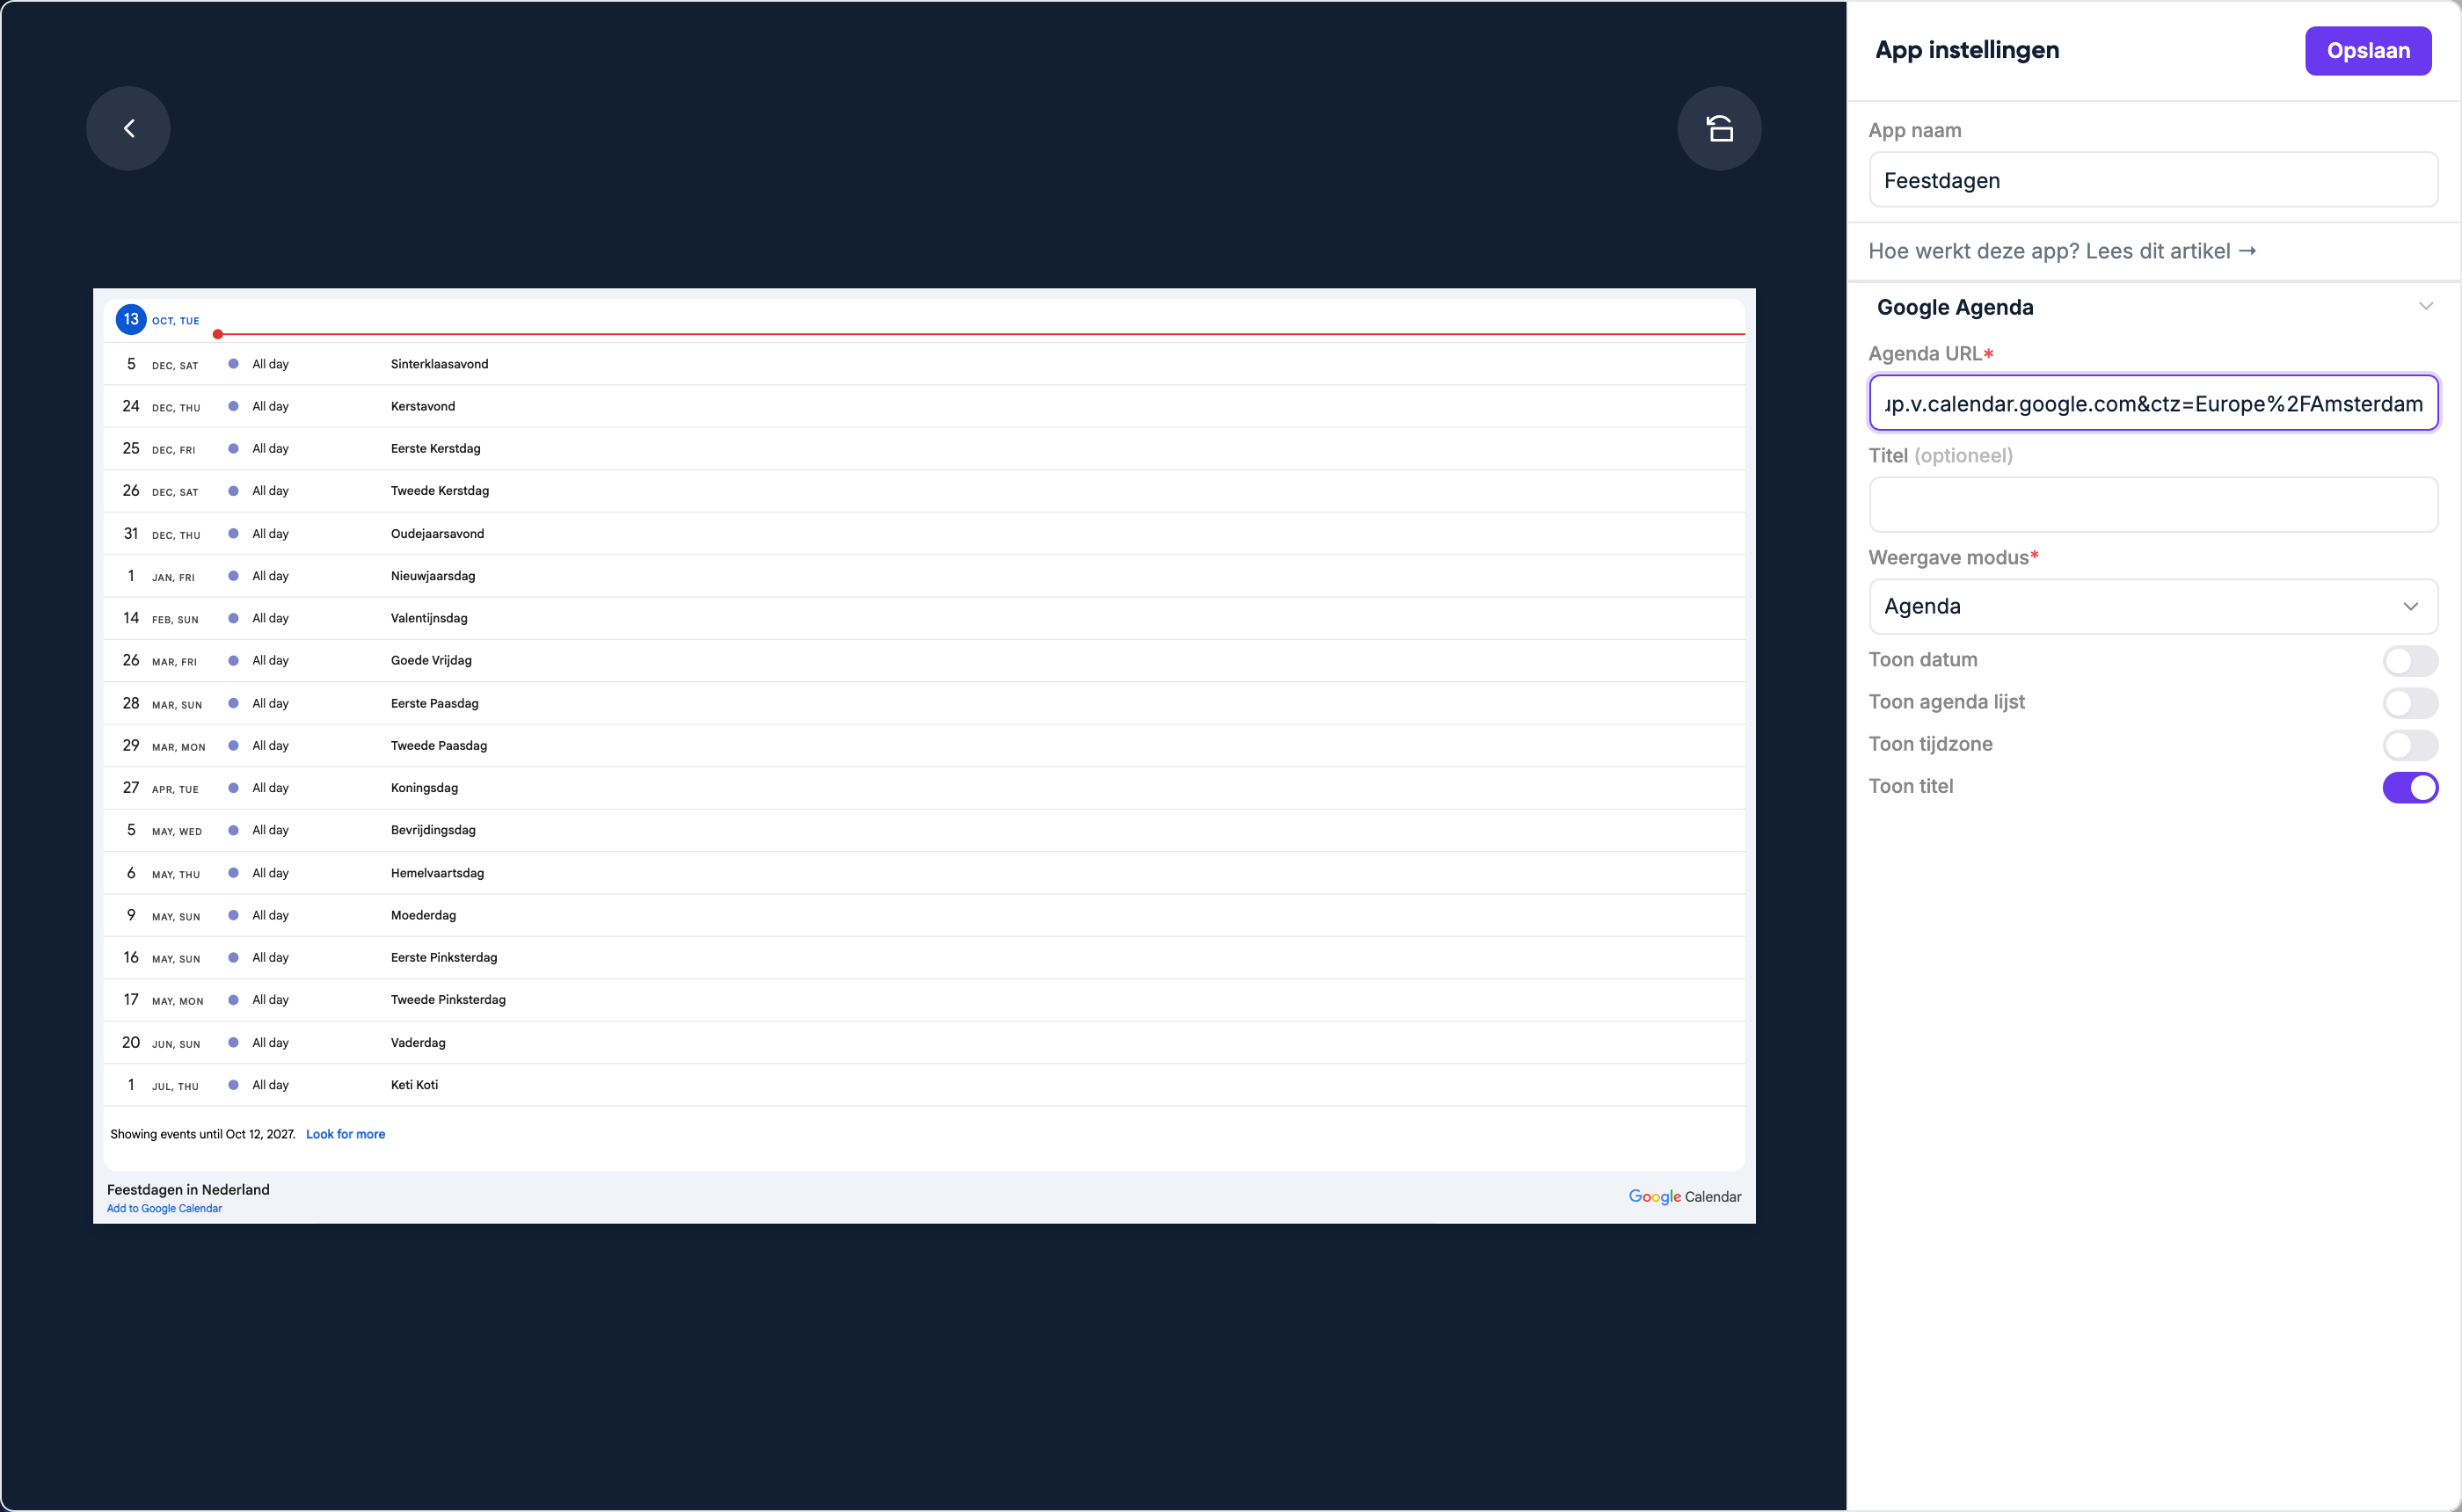2462x1512 pixels.
Task: Open the Tweede Pinksterdag event
Action: coord(448,999)
